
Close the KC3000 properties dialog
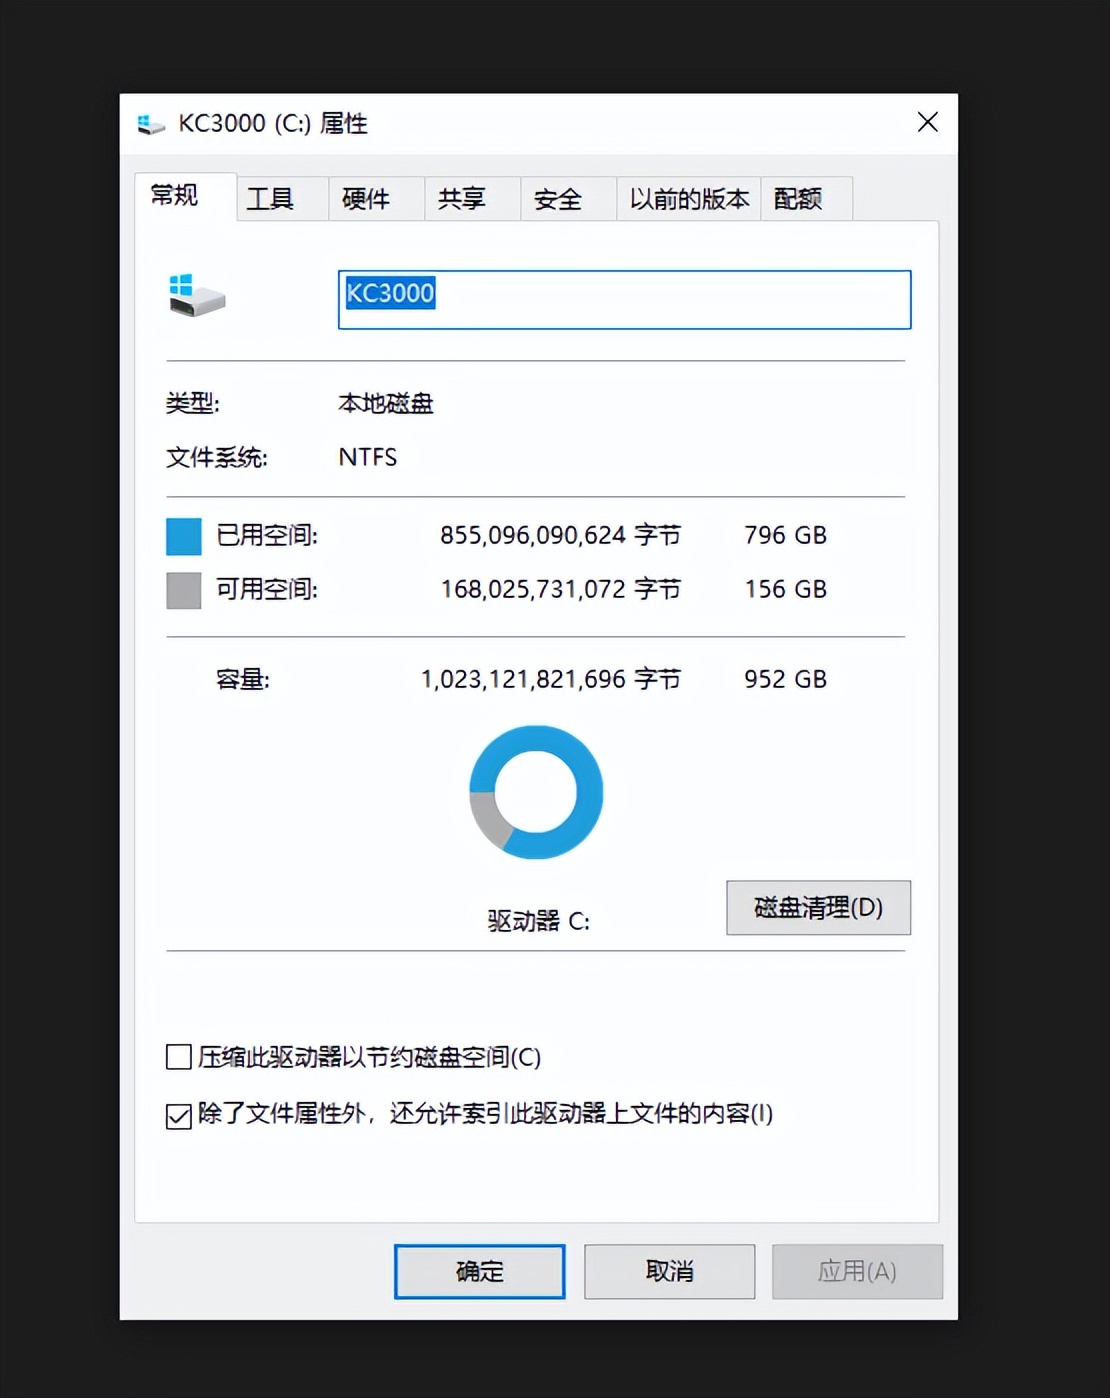[x=927, y=122]
